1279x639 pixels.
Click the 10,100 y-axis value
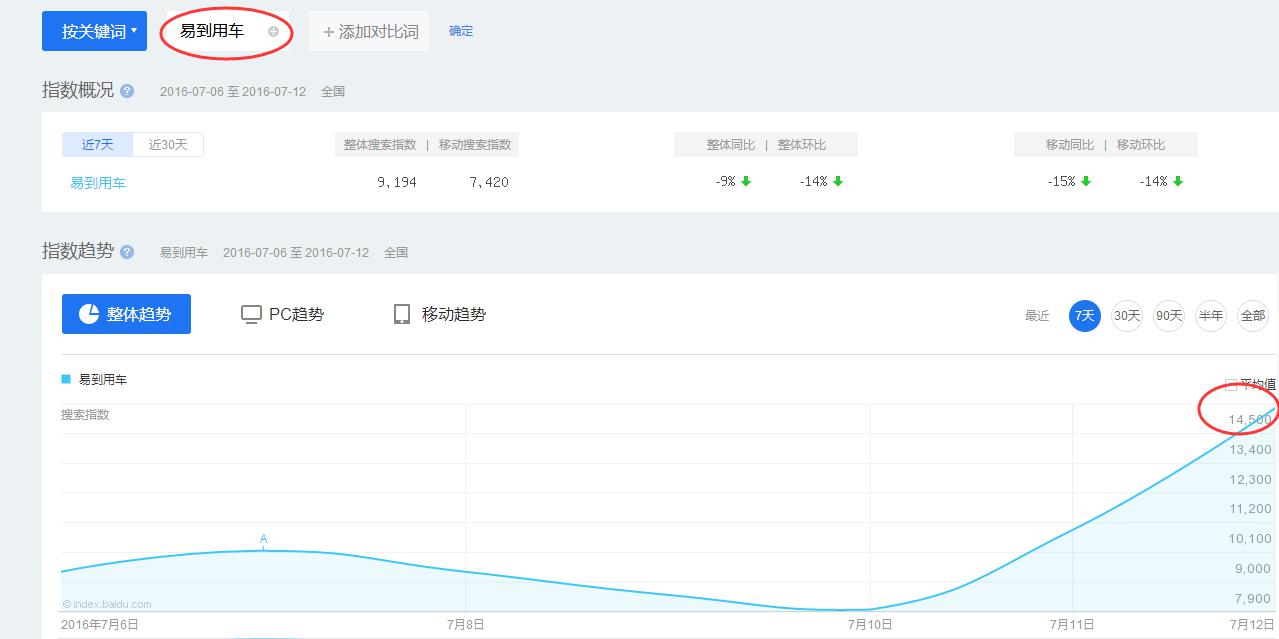coord(1250,539)
